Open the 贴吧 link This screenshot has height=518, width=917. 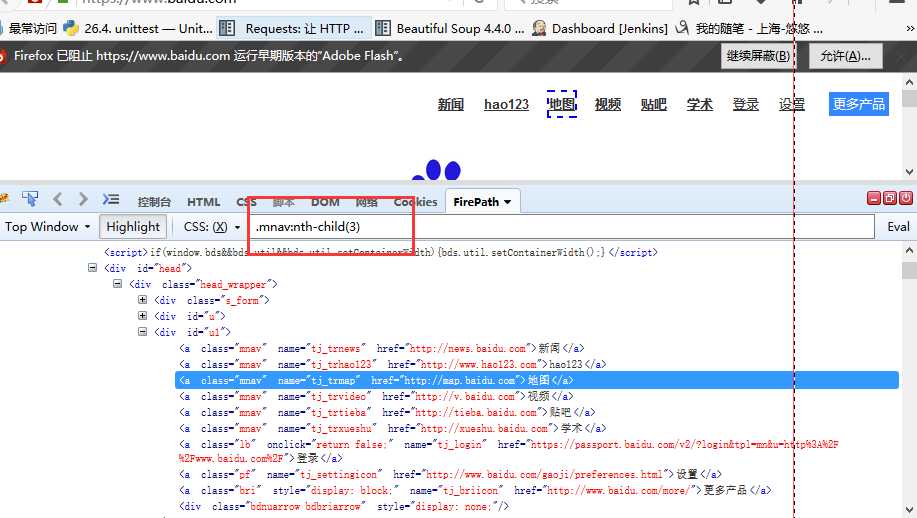tap(653, 104)
